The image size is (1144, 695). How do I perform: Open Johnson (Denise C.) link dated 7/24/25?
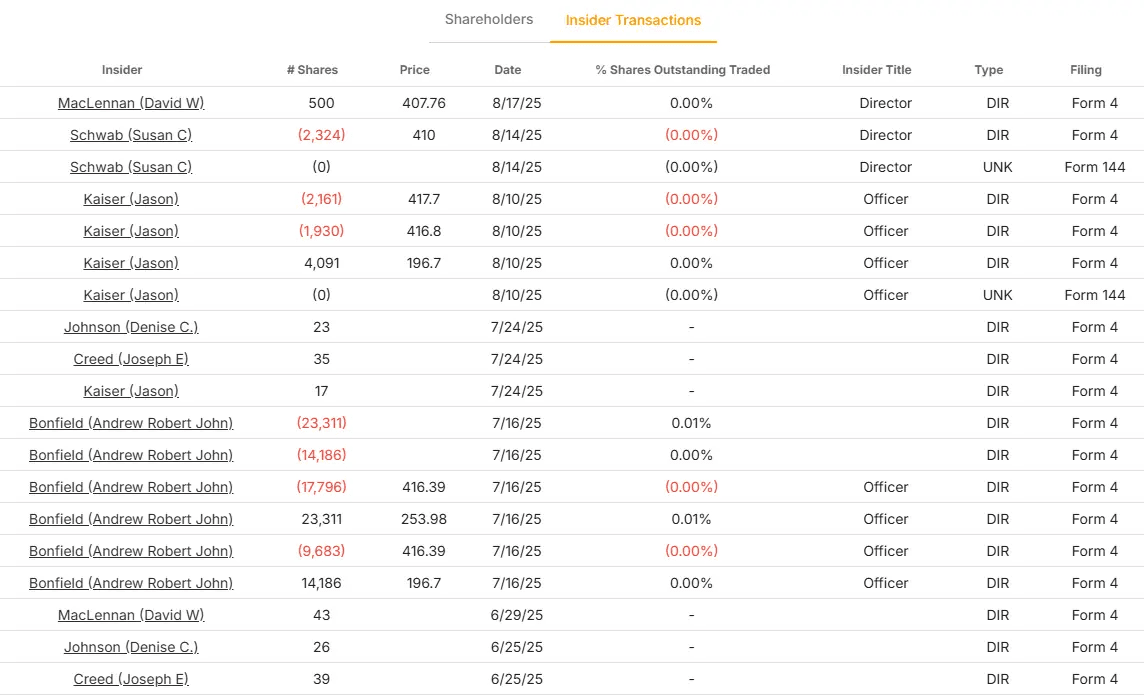[131, 327]
